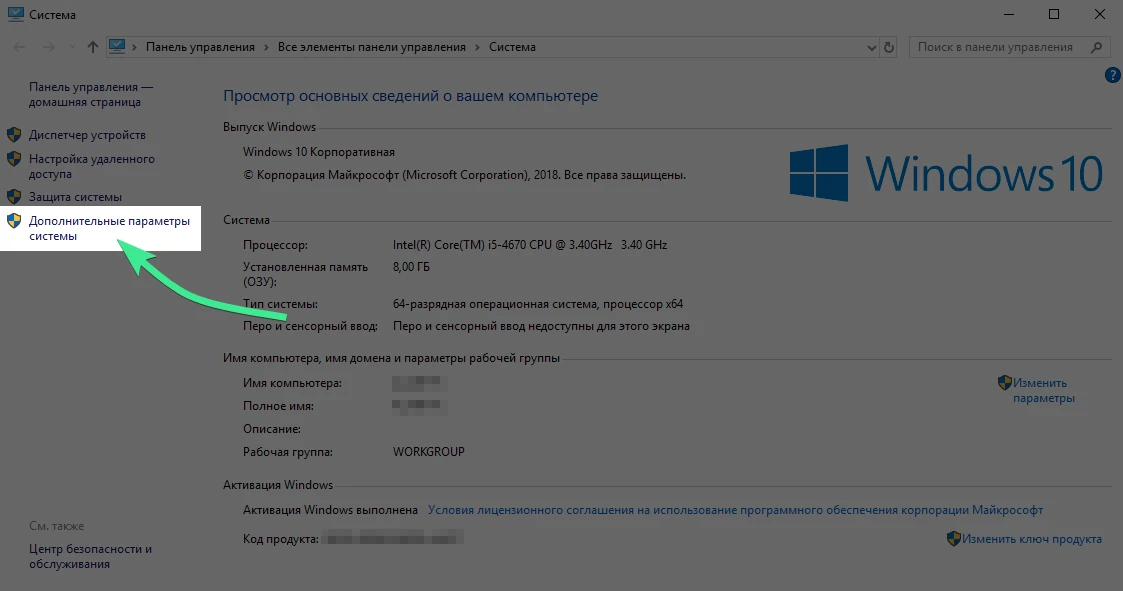The image size is (1123, 591).
Task: Open Защита системы link
Action: 75,197
